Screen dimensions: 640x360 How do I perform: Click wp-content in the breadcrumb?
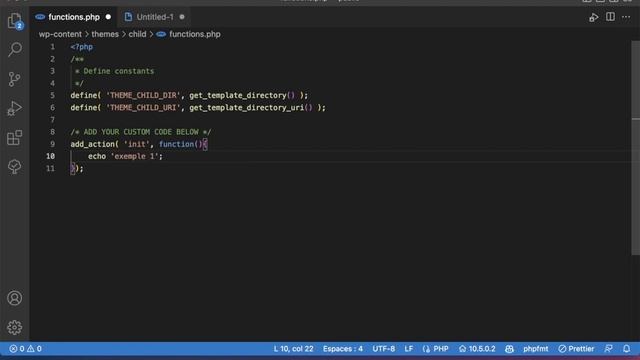(60, 34)
